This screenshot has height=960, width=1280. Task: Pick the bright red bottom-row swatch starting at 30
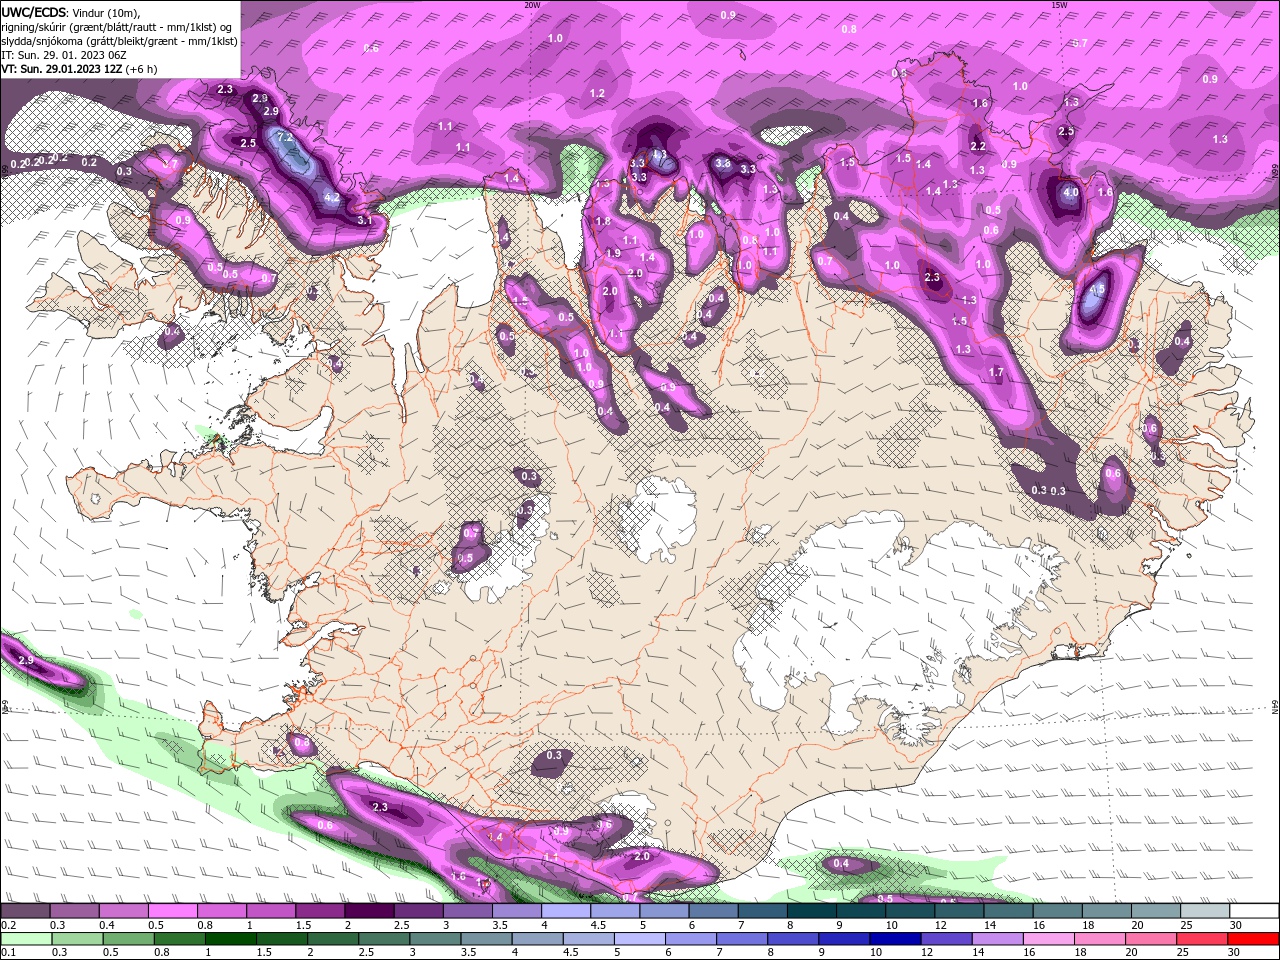1253,939
